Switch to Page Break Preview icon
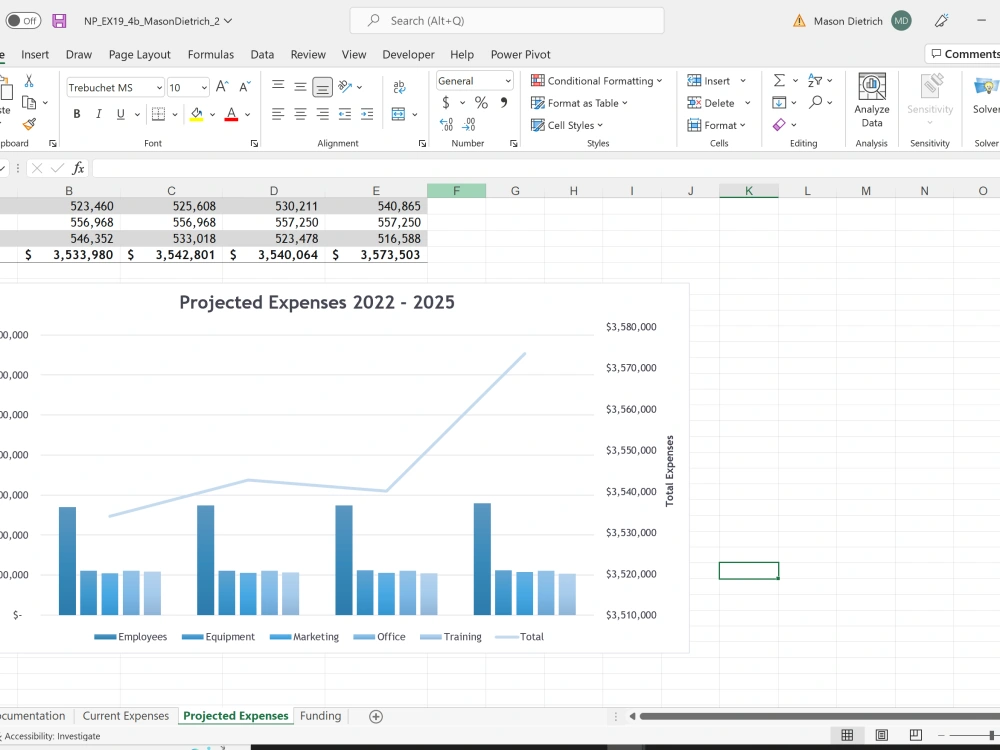The height and width of the screenshot is (750, 1000). 915,735
